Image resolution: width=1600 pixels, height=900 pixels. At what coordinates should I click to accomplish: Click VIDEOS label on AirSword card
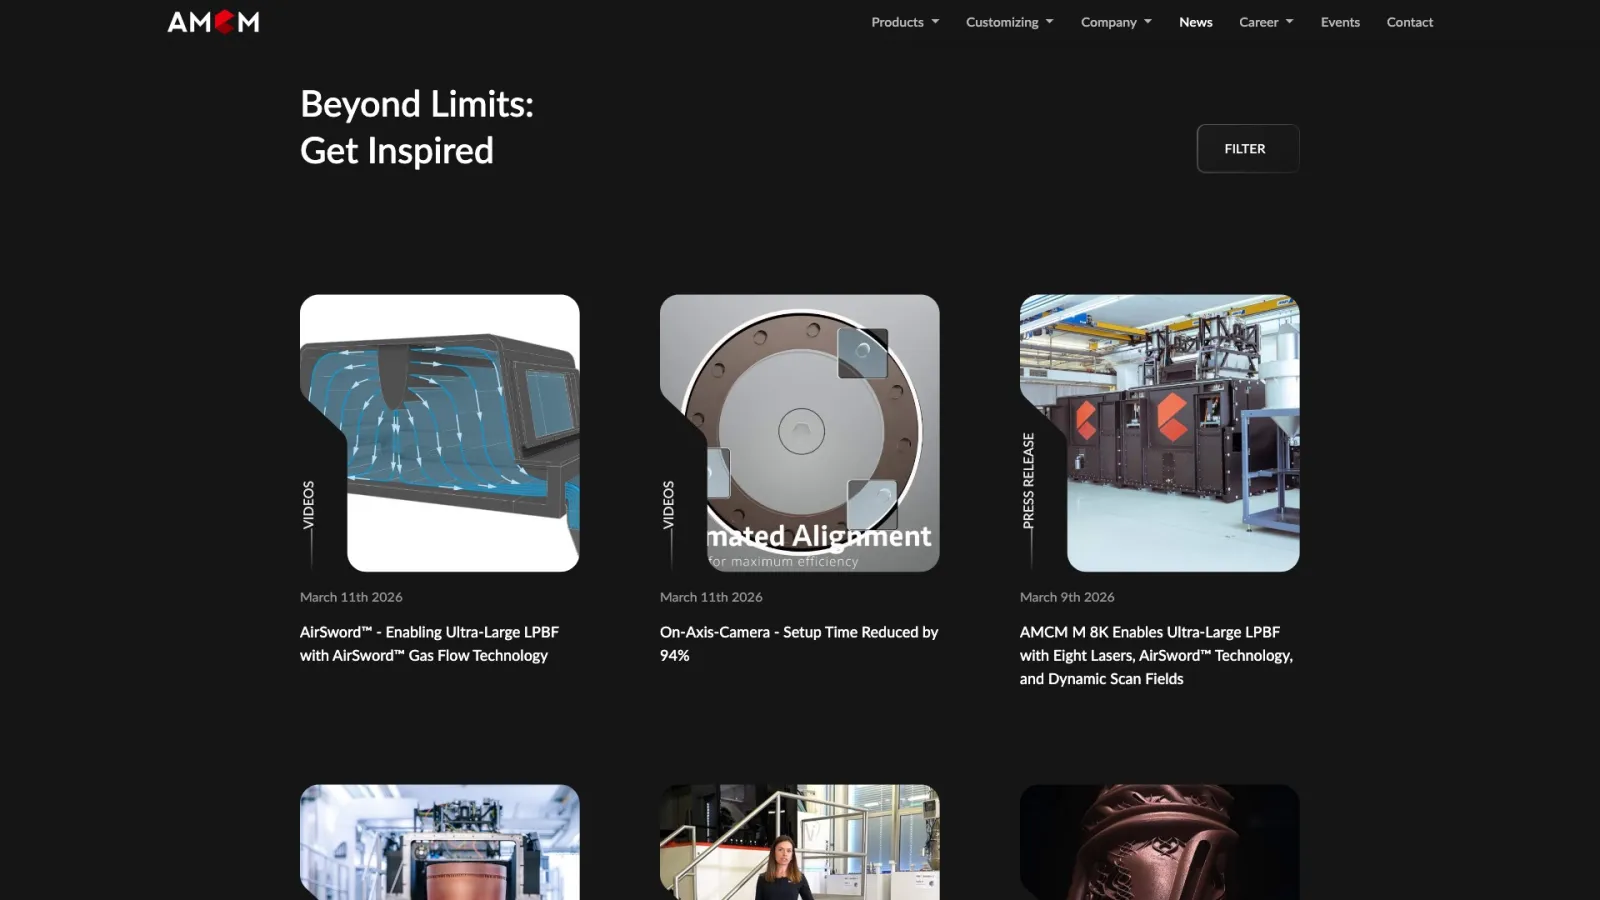point(308,505)
